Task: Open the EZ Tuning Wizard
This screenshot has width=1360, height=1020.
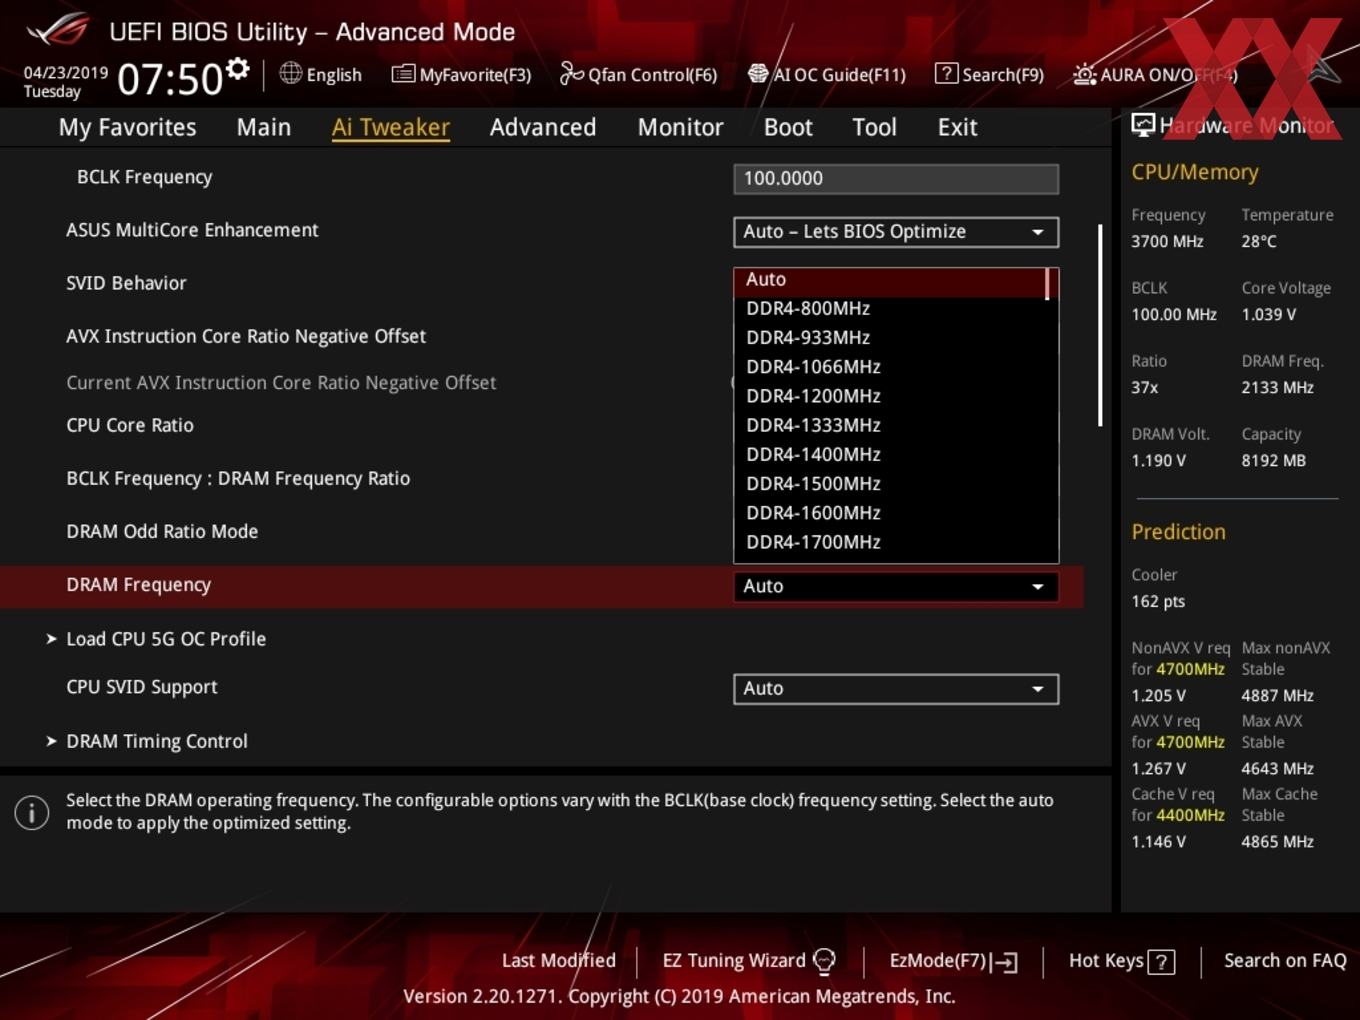Action: [x=748, y=961]
